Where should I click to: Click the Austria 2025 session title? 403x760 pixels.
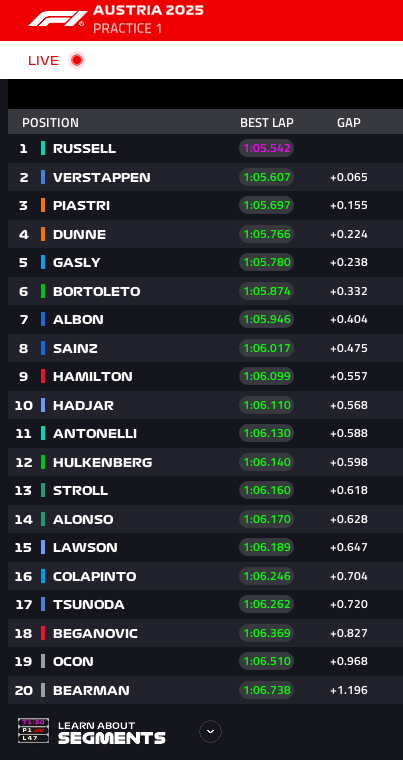(148, 10)
